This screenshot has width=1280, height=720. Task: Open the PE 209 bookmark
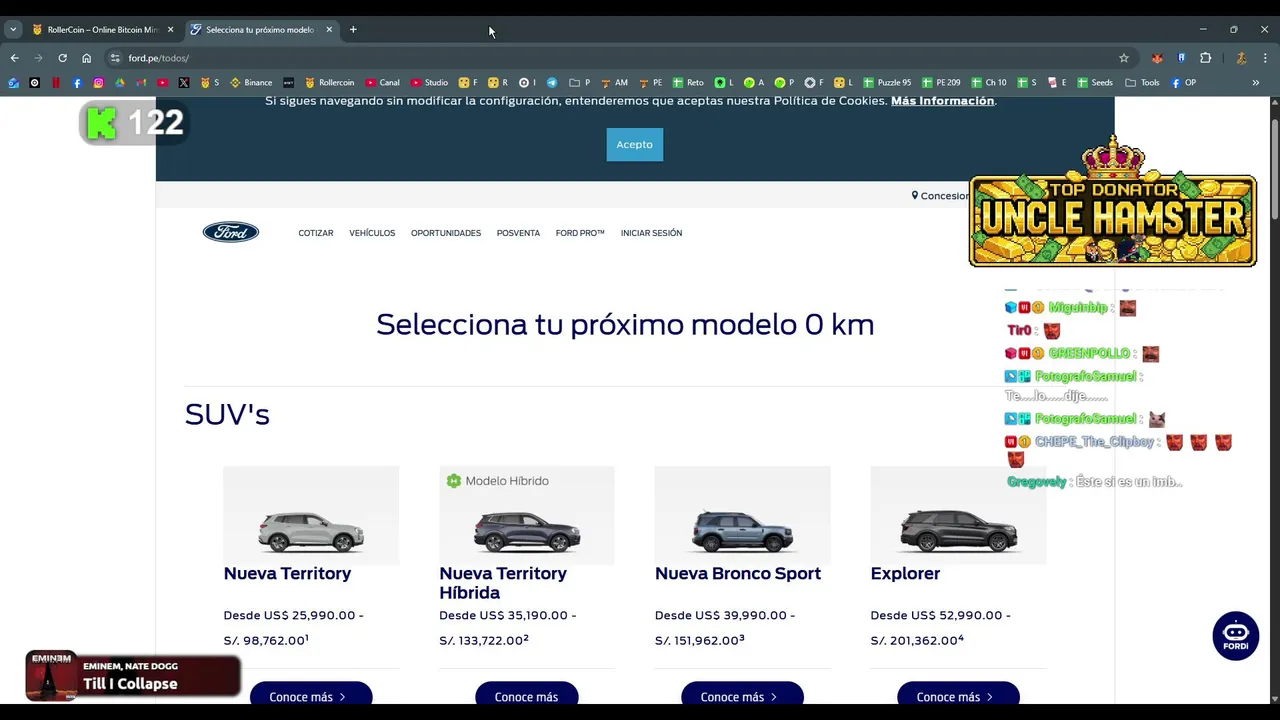941,83
